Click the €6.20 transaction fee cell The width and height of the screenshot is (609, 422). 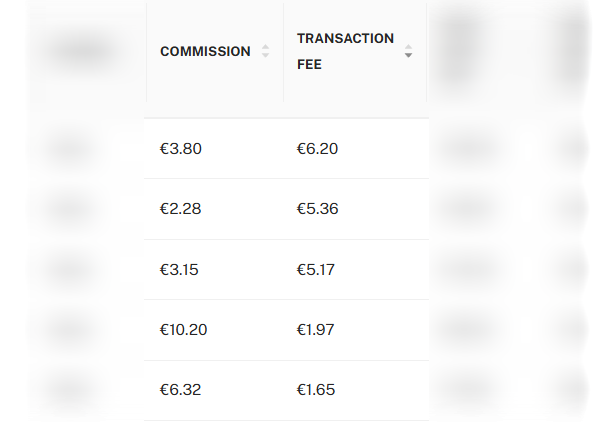[x=356, y=149]
